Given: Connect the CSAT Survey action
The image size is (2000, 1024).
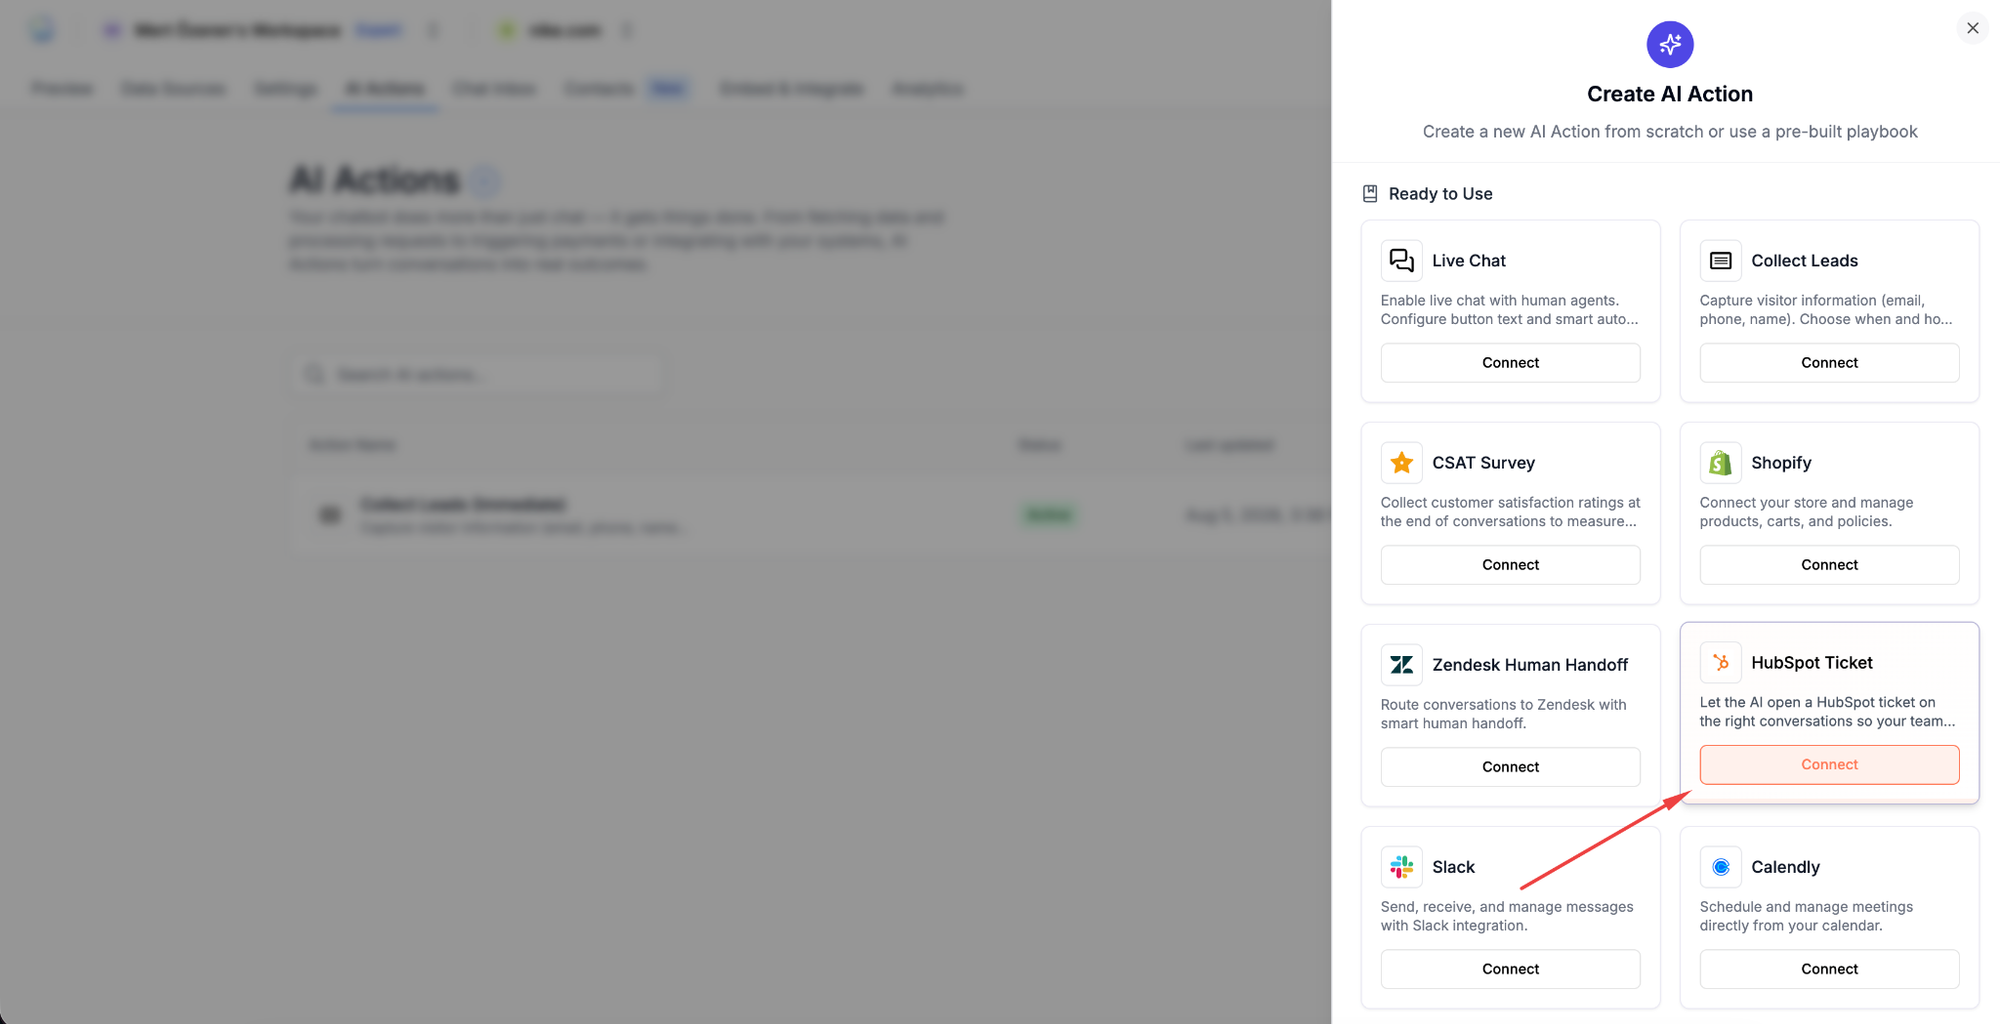Looking at the screenshot, I should tap(1510, 565).
